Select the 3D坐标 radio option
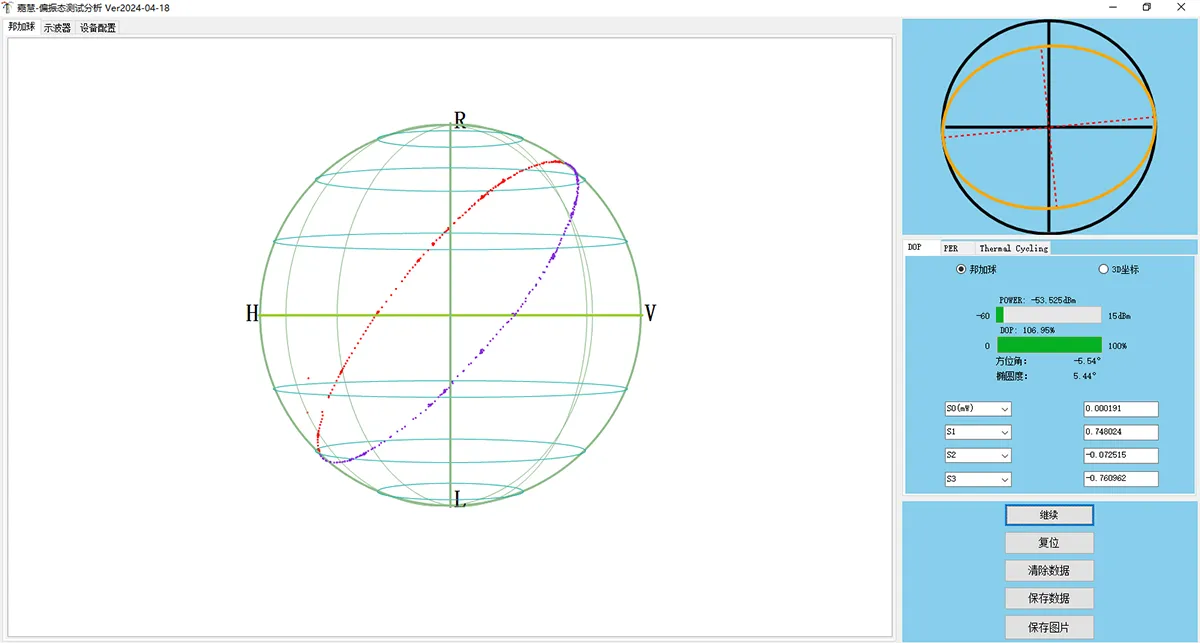 tap(1104, 269)
